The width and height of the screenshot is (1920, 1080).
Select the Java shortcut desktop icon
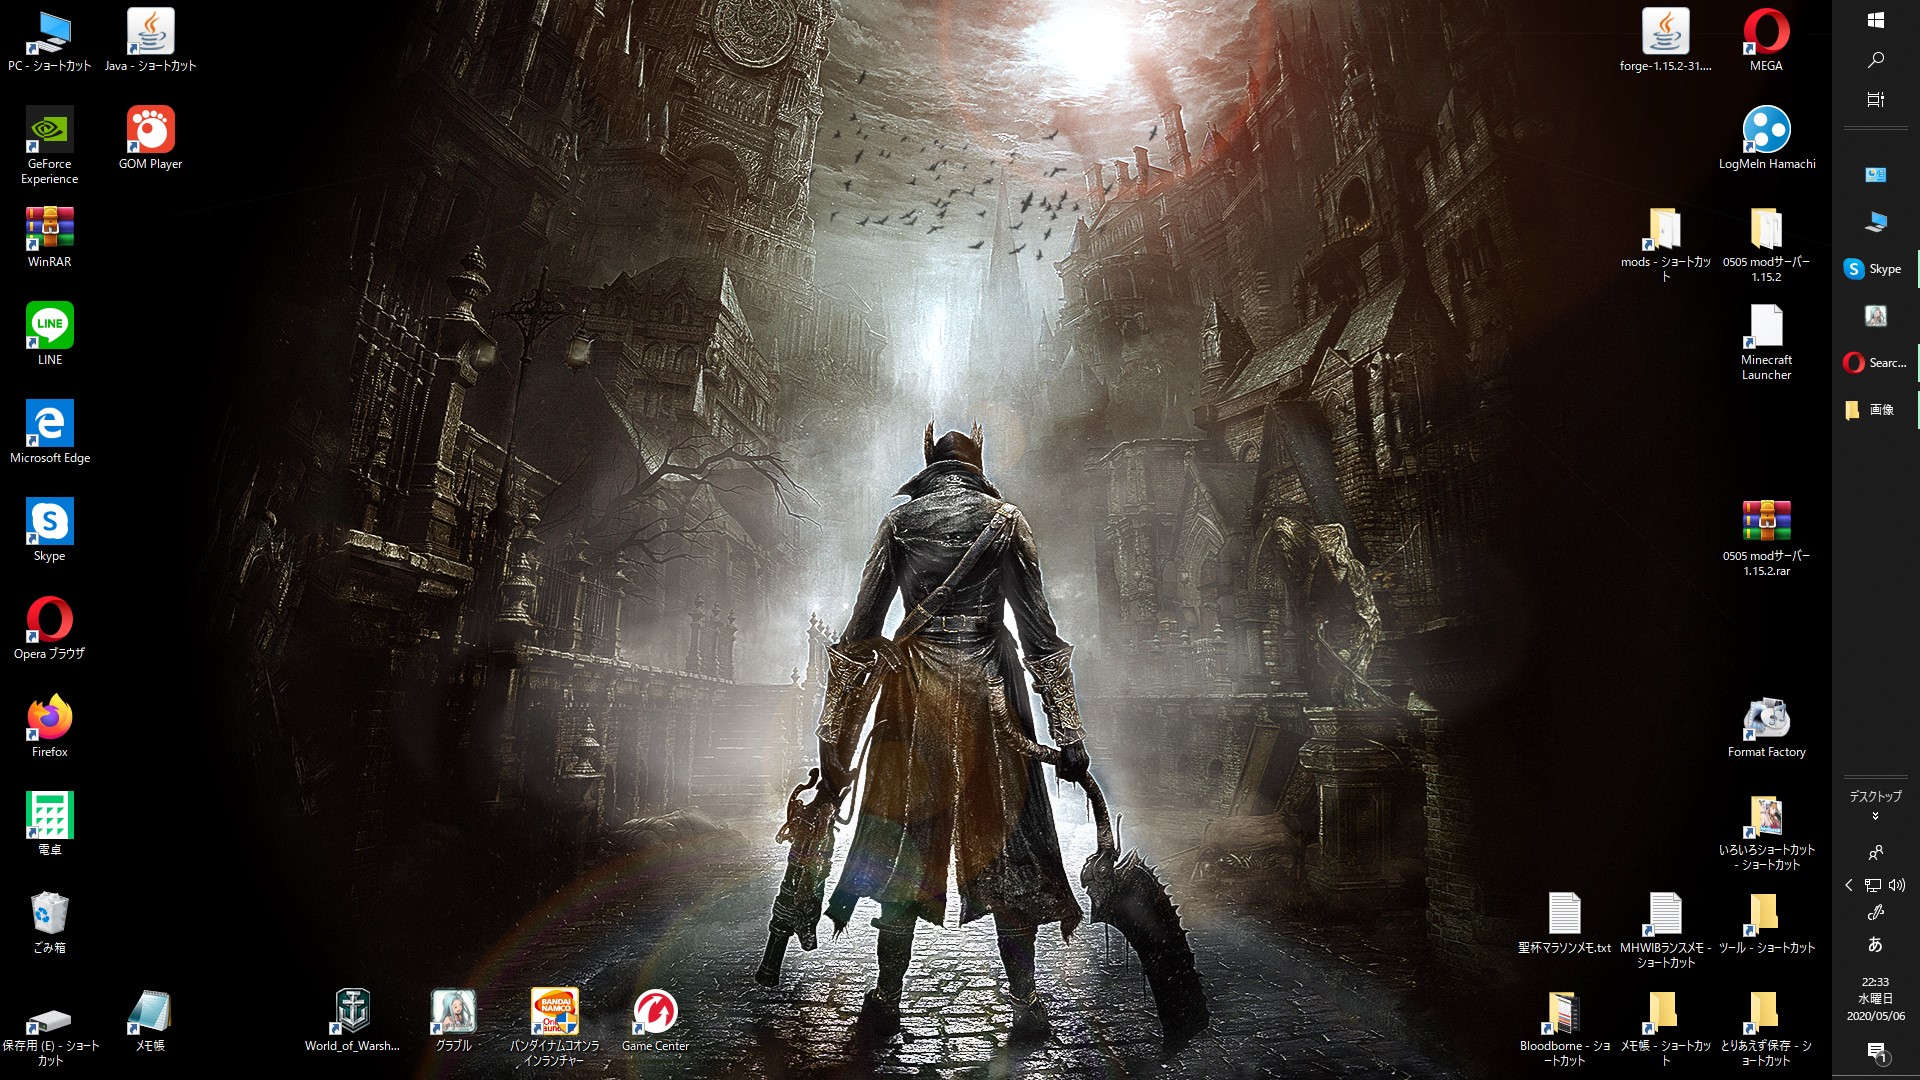point(150,40)
